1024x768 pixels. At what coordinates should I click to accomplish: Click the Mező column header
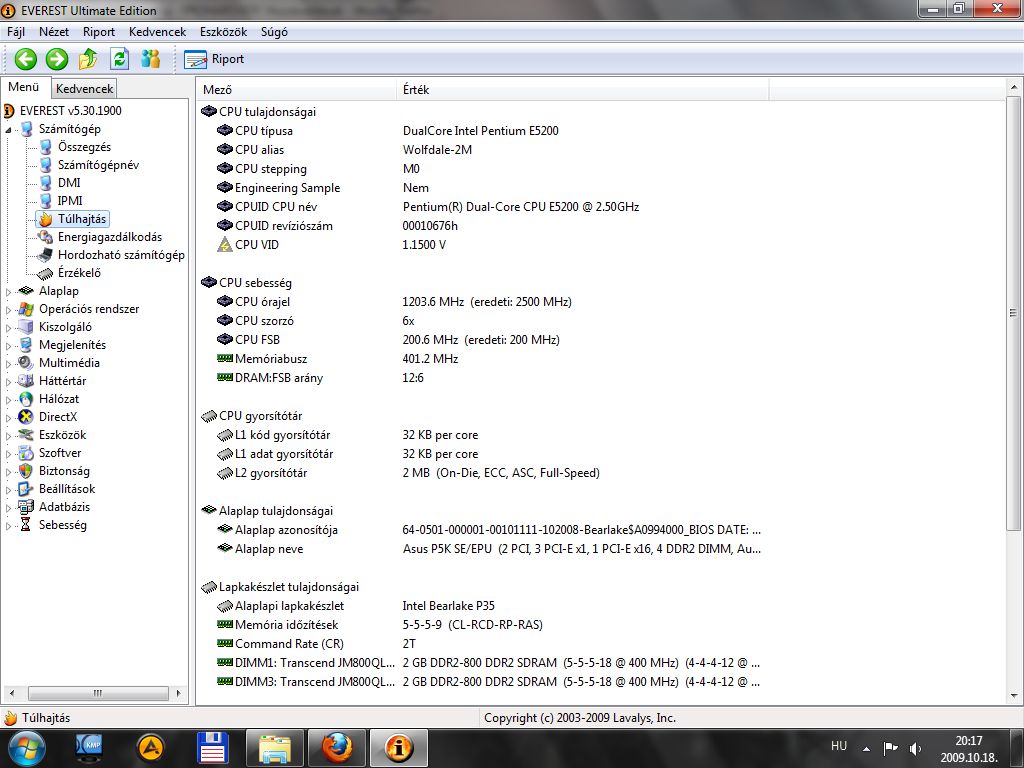[x=297, y=89]
